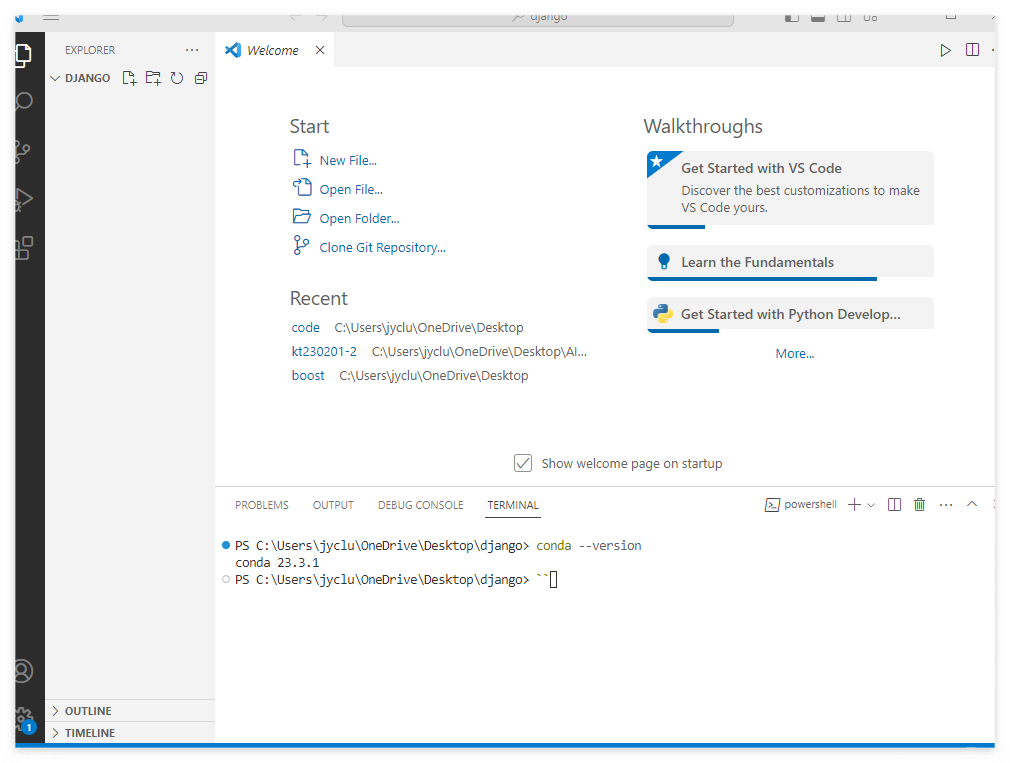This screenshot has height=763, width=1010.
Task: Click the Open Folder icon under Start
Action: click(301, 216)
